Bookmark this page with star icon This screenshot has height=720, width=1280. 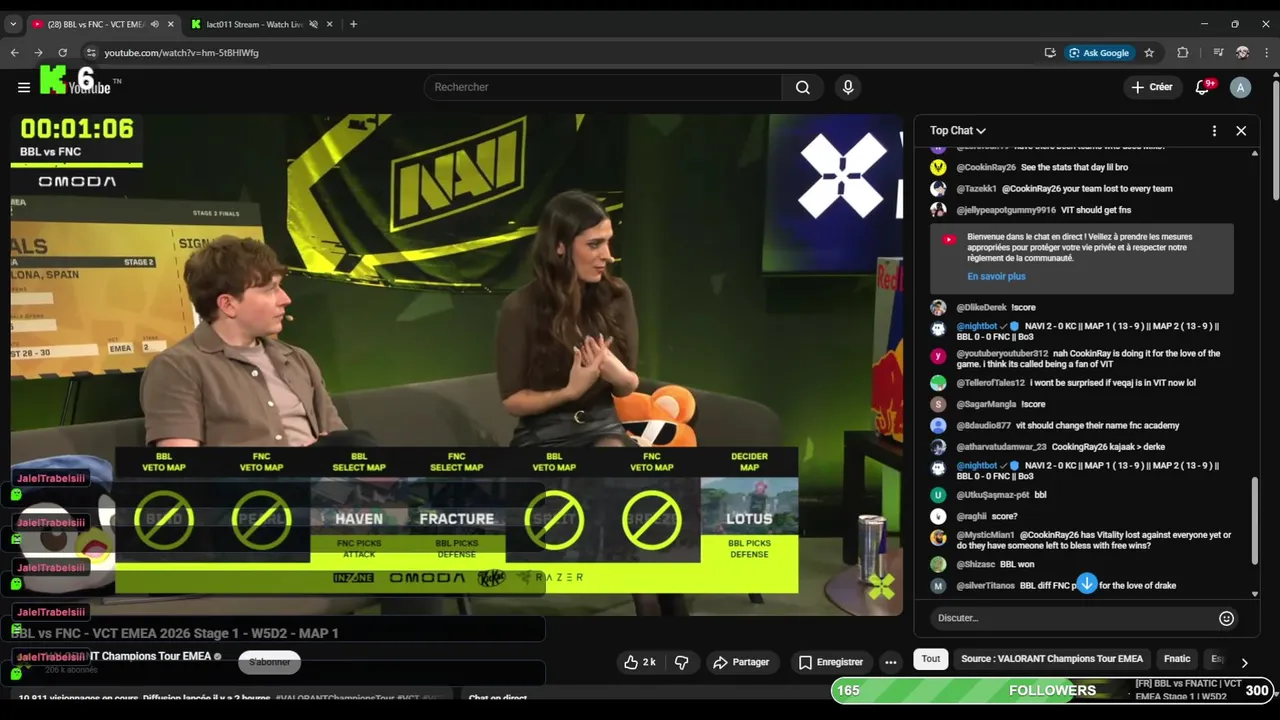1149,52
